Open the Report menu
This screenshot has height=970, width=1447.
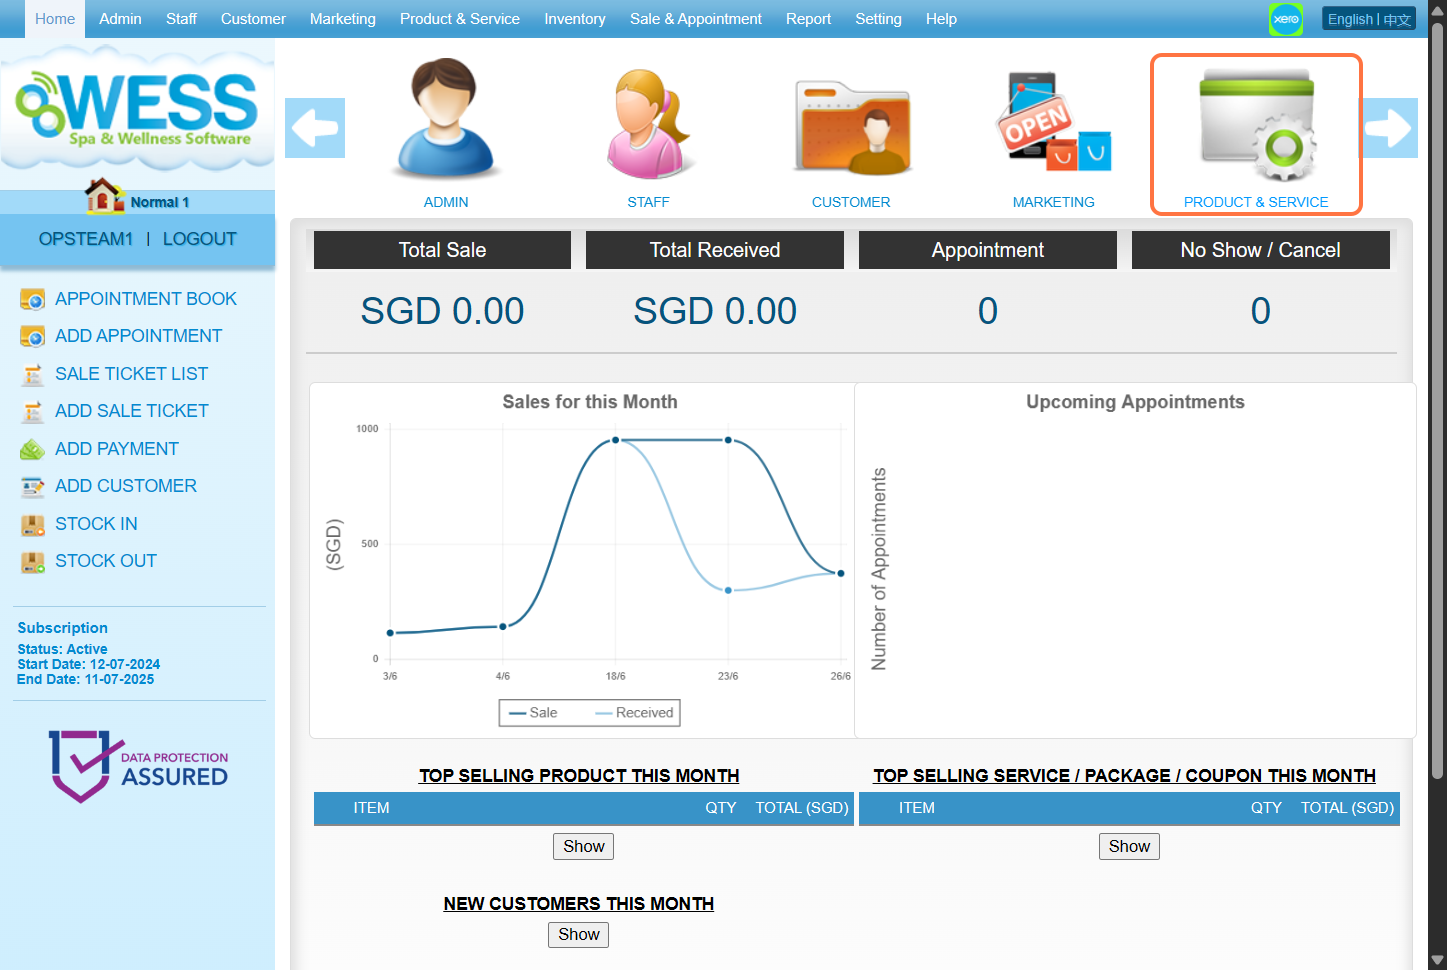(x=808, y=19)
